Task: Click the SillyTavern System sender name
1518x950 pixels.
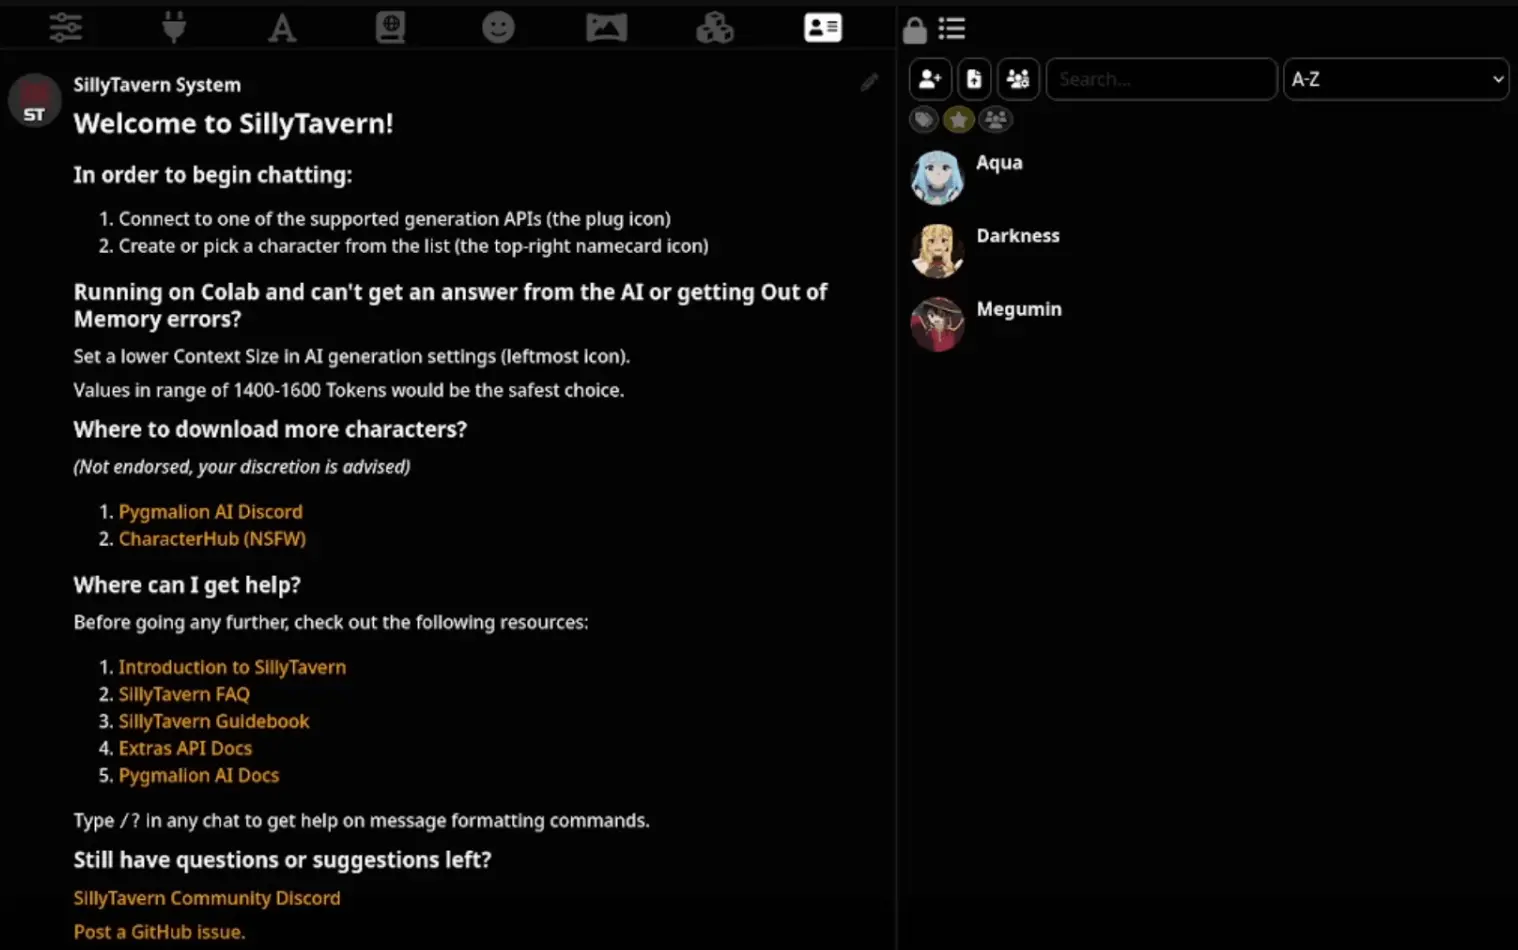Action: tap(157, 85)
